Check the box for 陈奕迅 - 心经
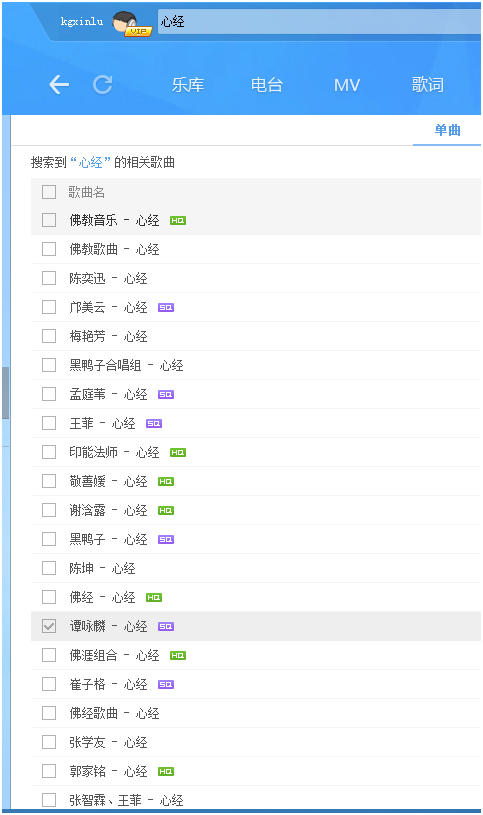 (49, 278)
